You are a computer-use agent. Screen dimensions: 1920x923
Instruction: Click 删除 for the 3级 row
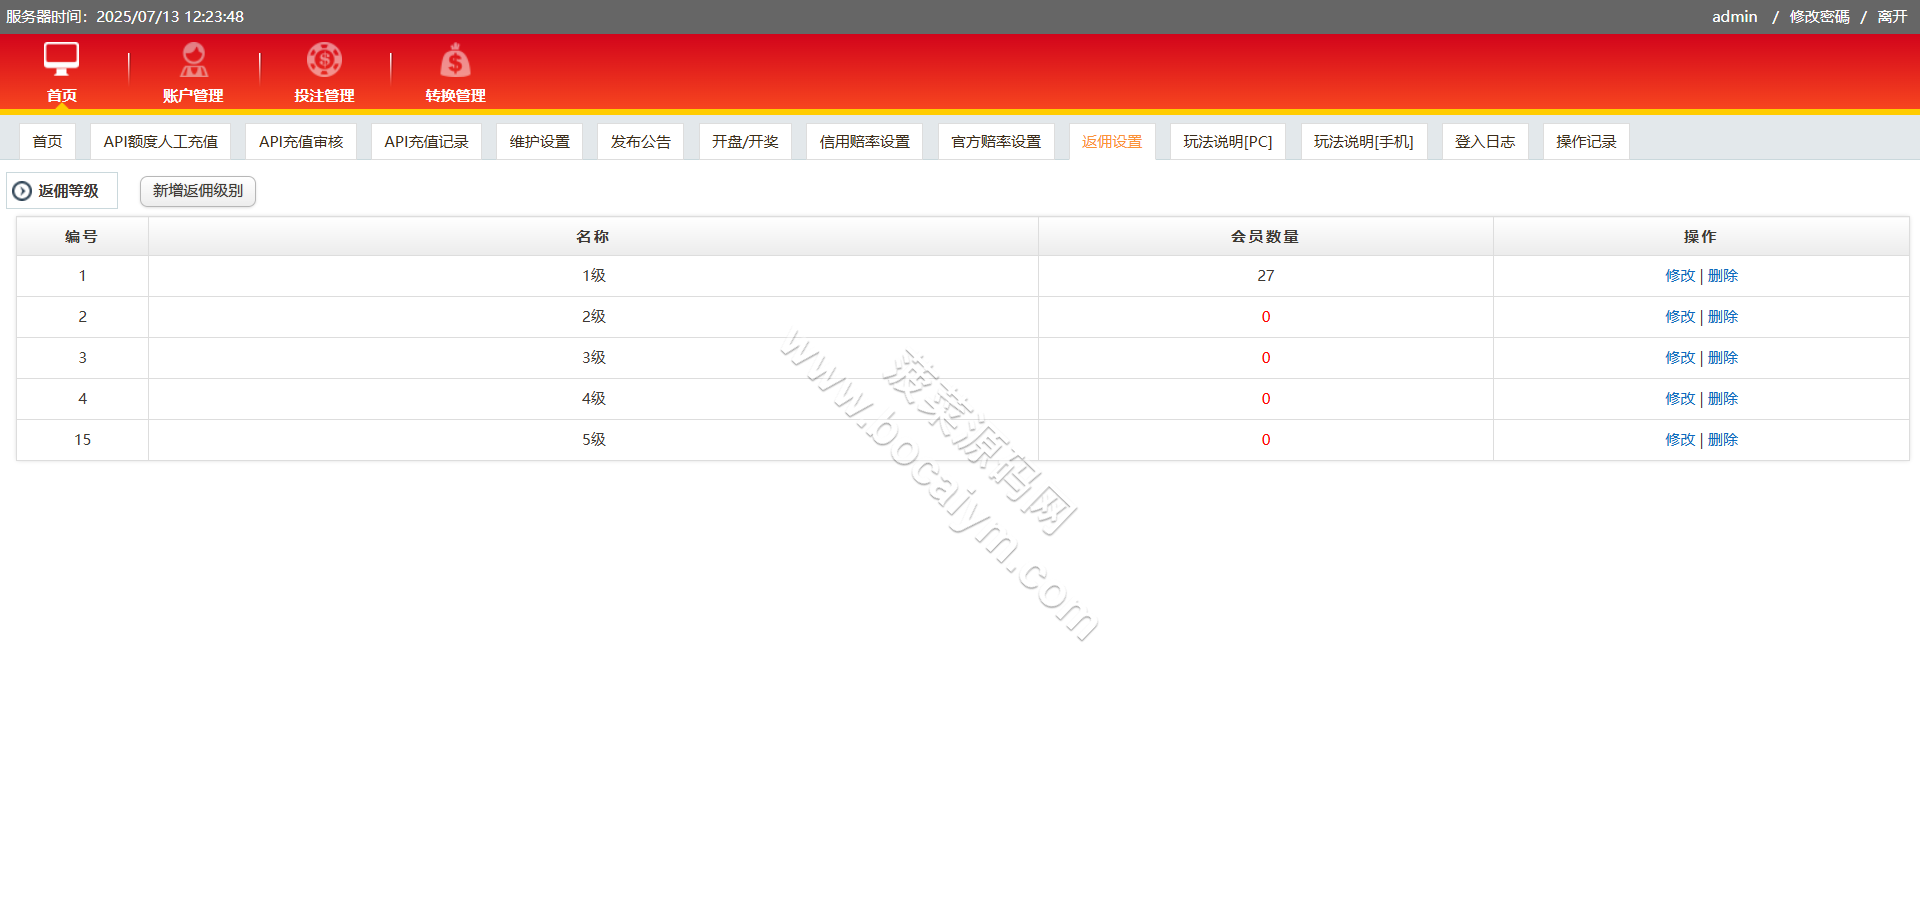pos(1723,358)
